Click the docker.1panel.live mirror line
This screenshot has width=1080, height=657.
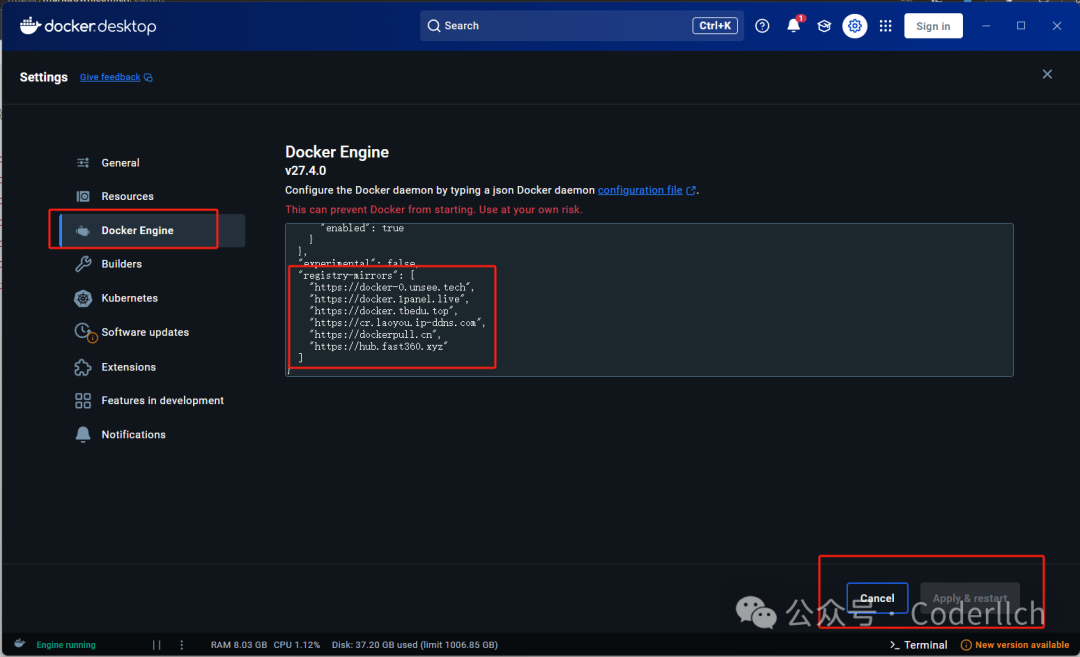pos(389,299)
